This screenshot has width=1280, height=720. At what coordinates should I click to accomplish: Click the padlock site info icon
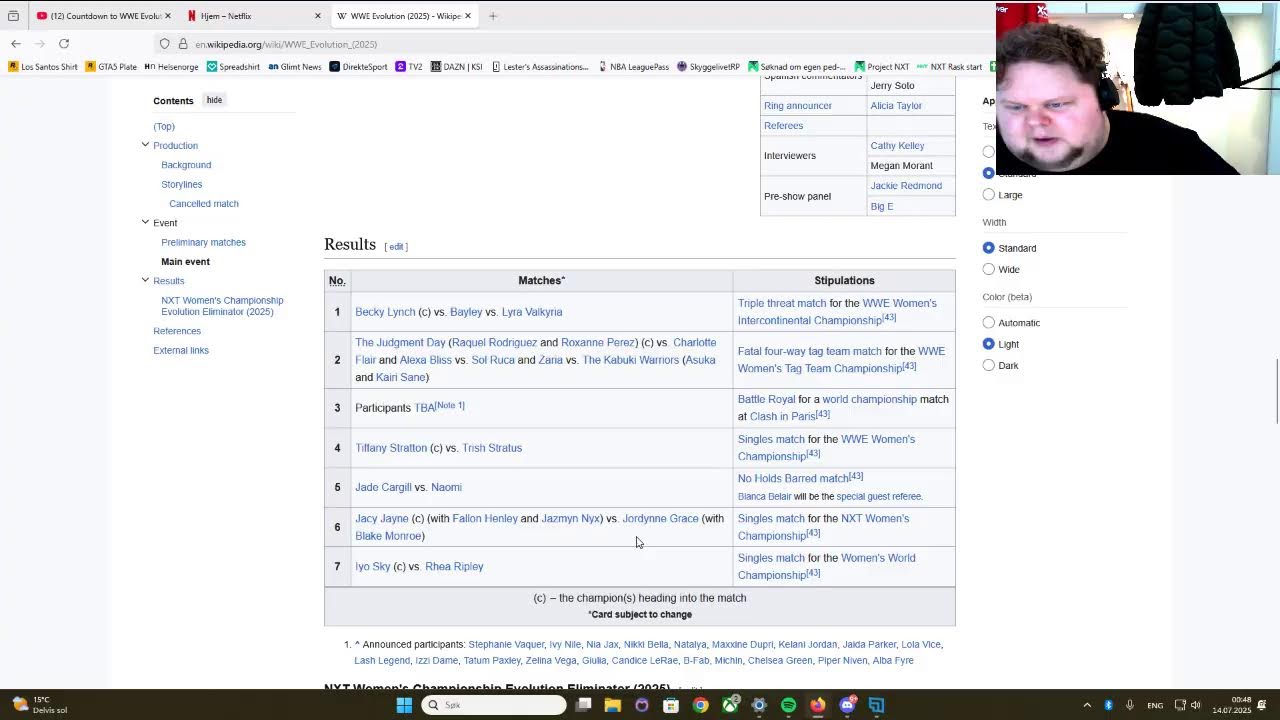(x=183, y=44)
